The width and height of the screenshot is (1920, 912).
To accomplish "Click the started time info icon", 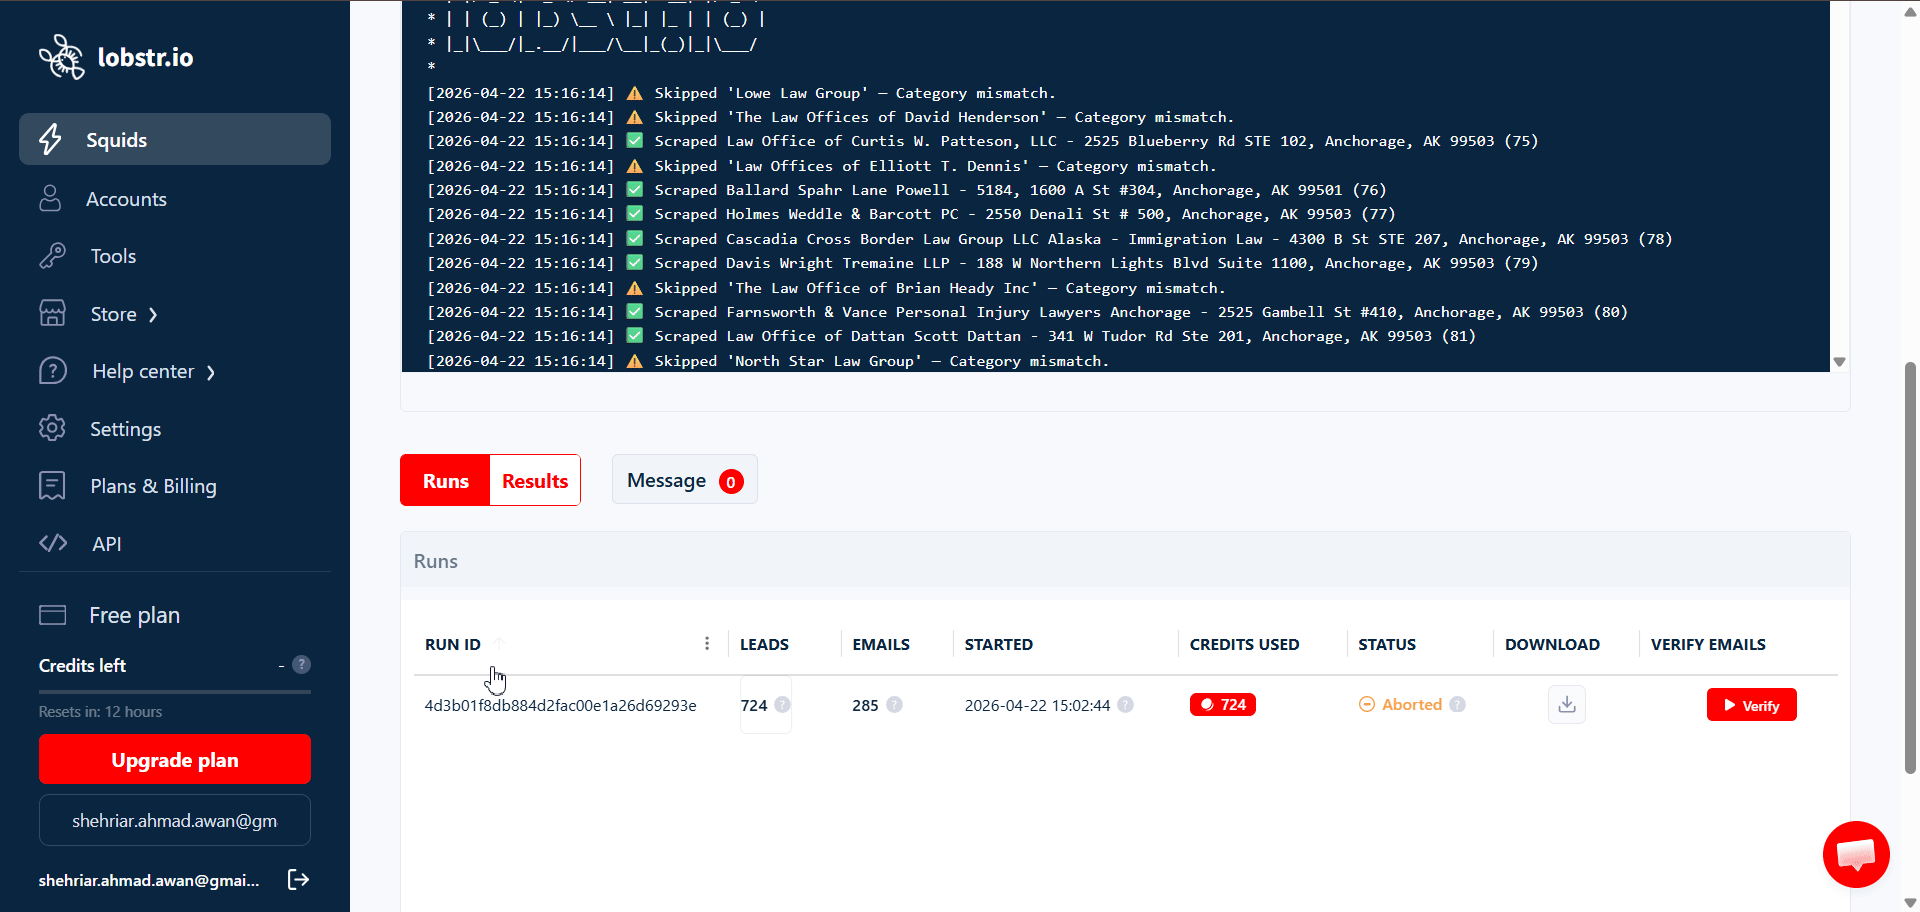I will [1125, 704].
